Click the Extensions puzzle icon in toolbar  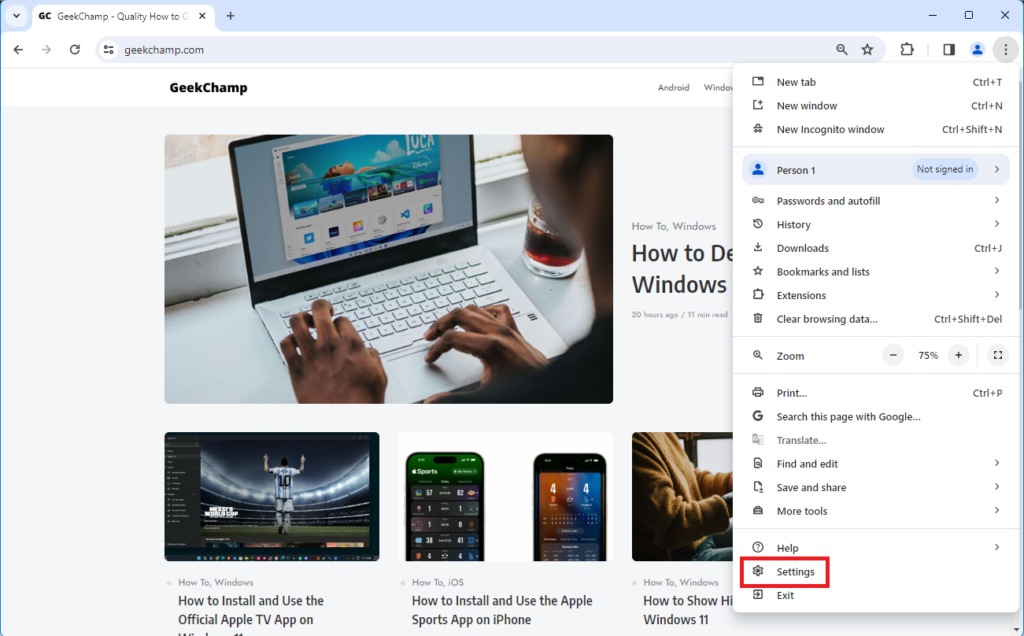(x=907, y=49)
